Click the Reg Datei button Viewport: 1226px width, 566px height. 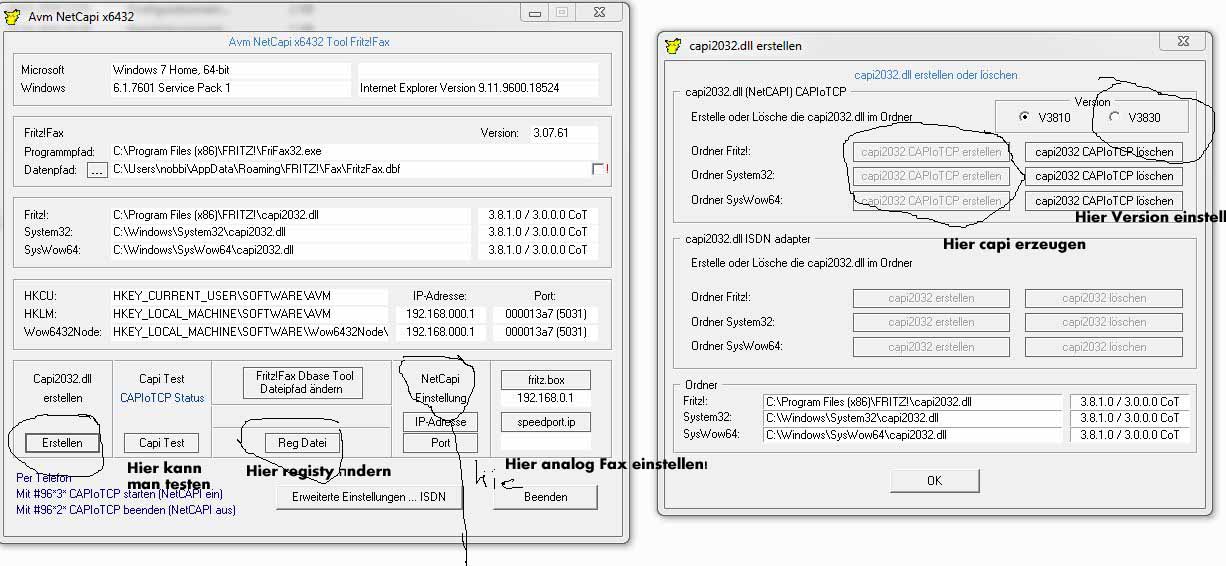303,442
